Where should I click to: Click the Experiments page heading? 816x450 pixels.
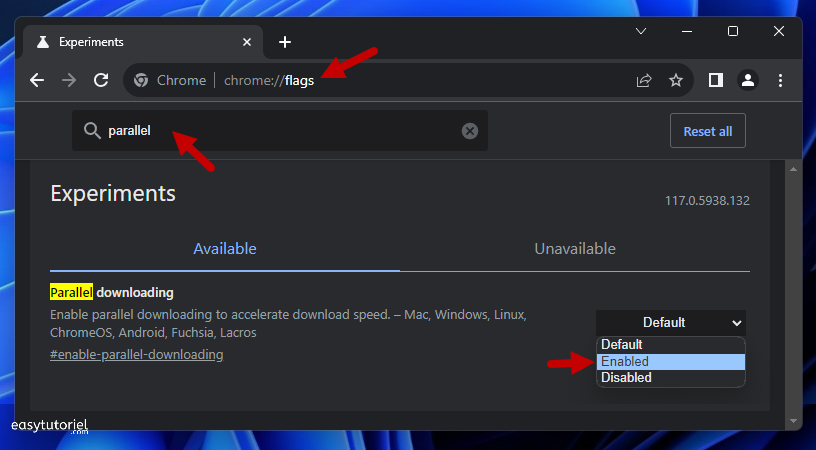pyautogui.click(x=113, y=194)
